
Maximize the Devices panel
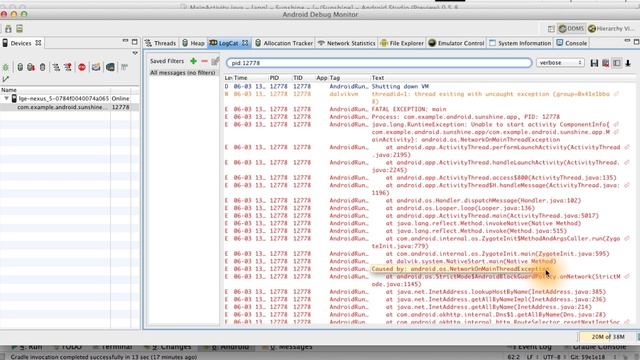(135, 42)
